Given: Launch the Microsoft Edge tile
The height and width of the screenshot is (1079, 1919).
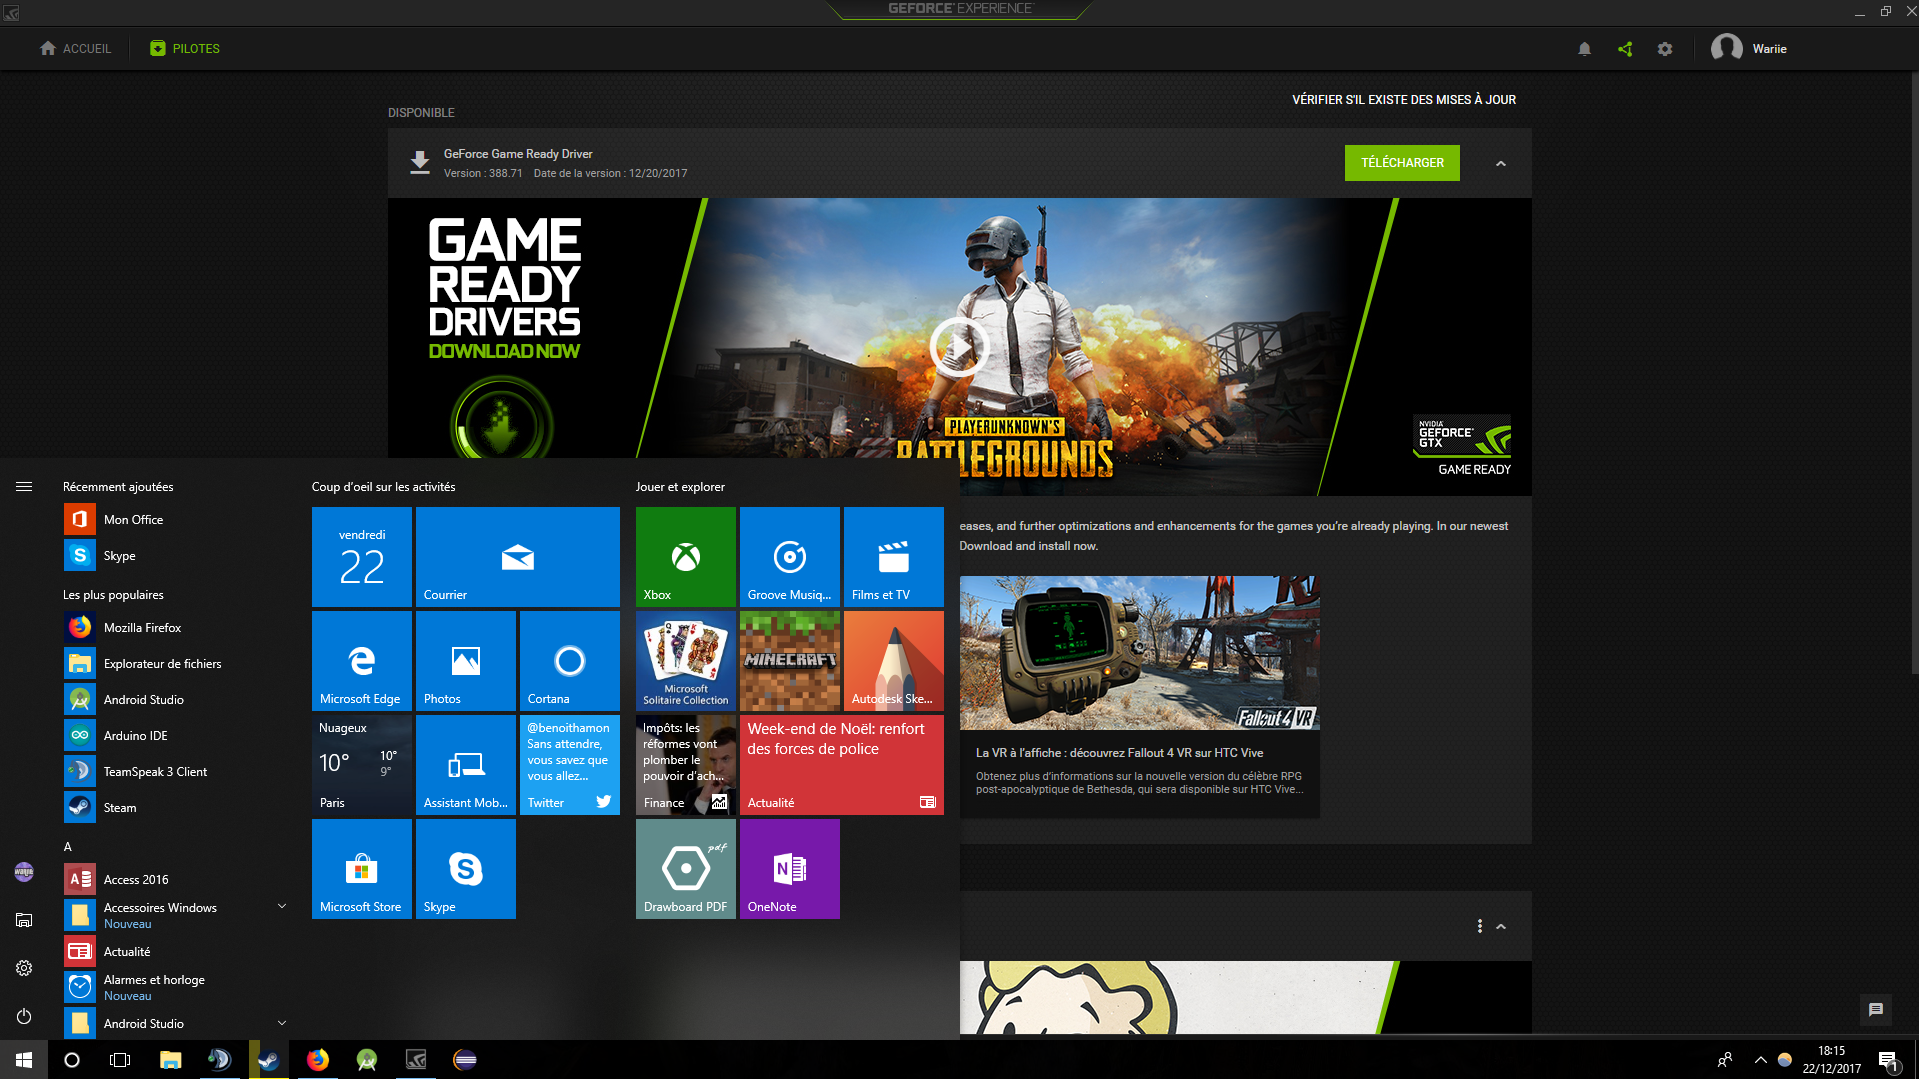Looking at the screenshot, I should click(x=362, y=661).
